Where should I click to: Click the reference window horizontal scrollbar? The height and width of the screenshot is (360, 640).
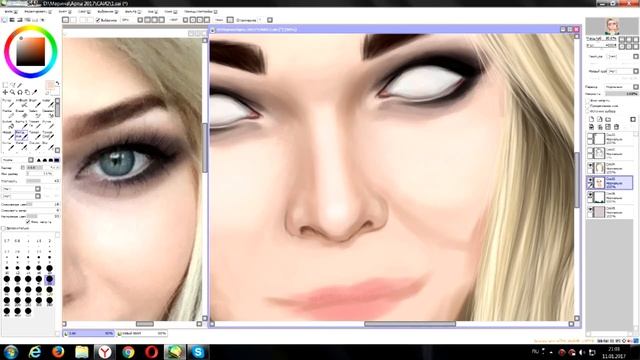point(144,324)
